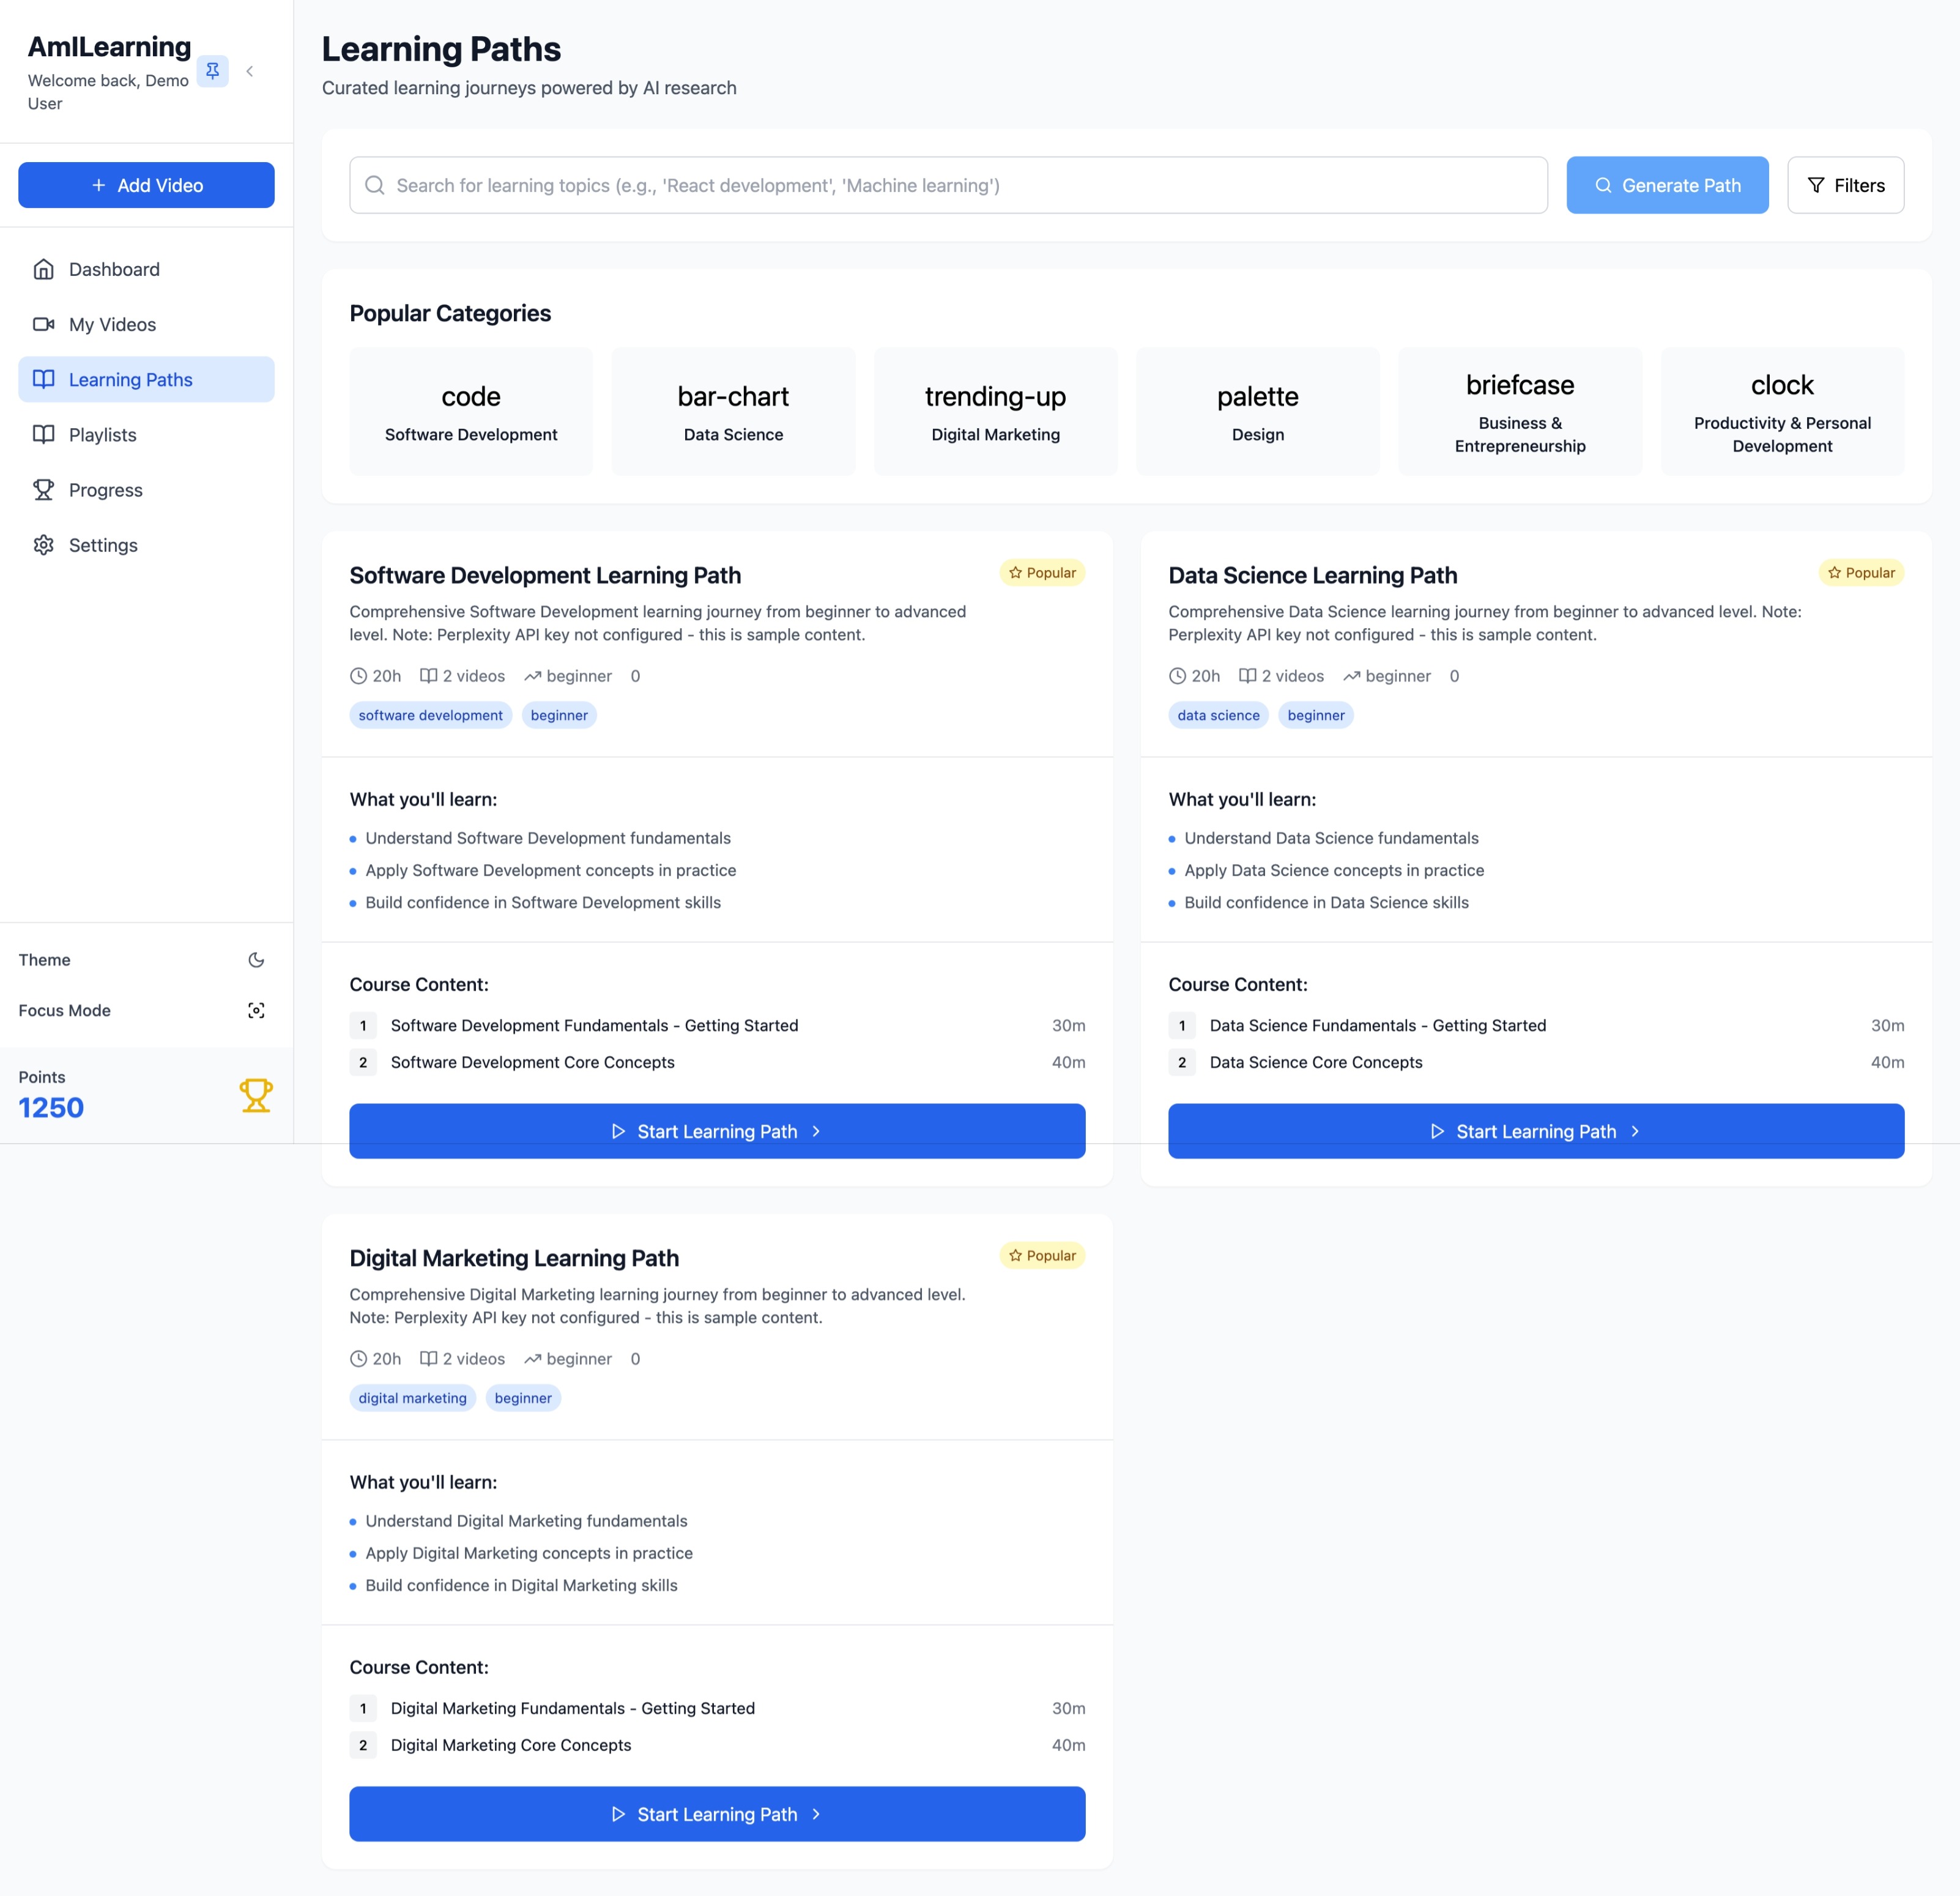Click the Add Video button
The image size is (1960, 1896).
coord(146,185)
